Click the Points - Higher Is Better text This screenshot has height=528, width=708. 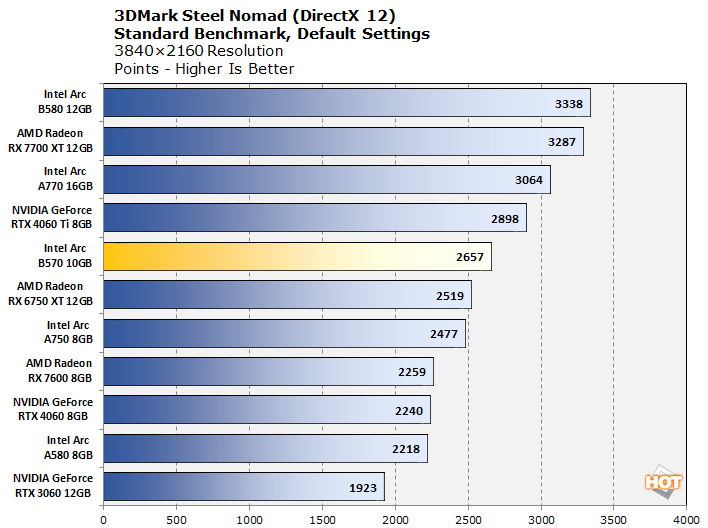(204, 69)
